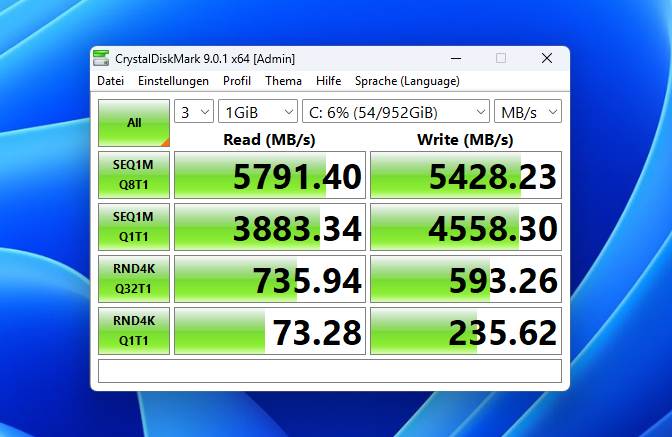Start all benchmarks with the All button

134,123
